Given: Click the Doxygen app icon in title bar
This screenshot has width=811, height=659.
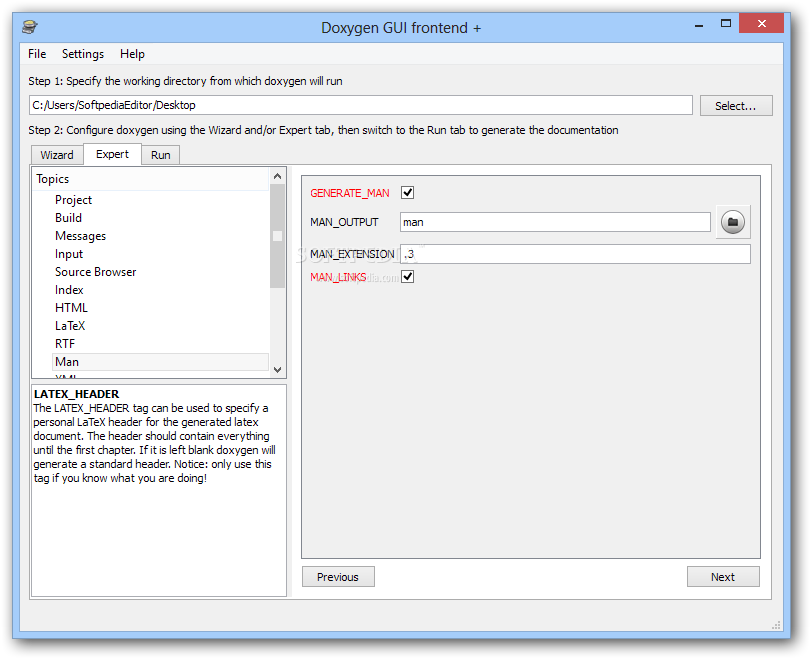Looking at the screenshot, I should click(30, 27).
